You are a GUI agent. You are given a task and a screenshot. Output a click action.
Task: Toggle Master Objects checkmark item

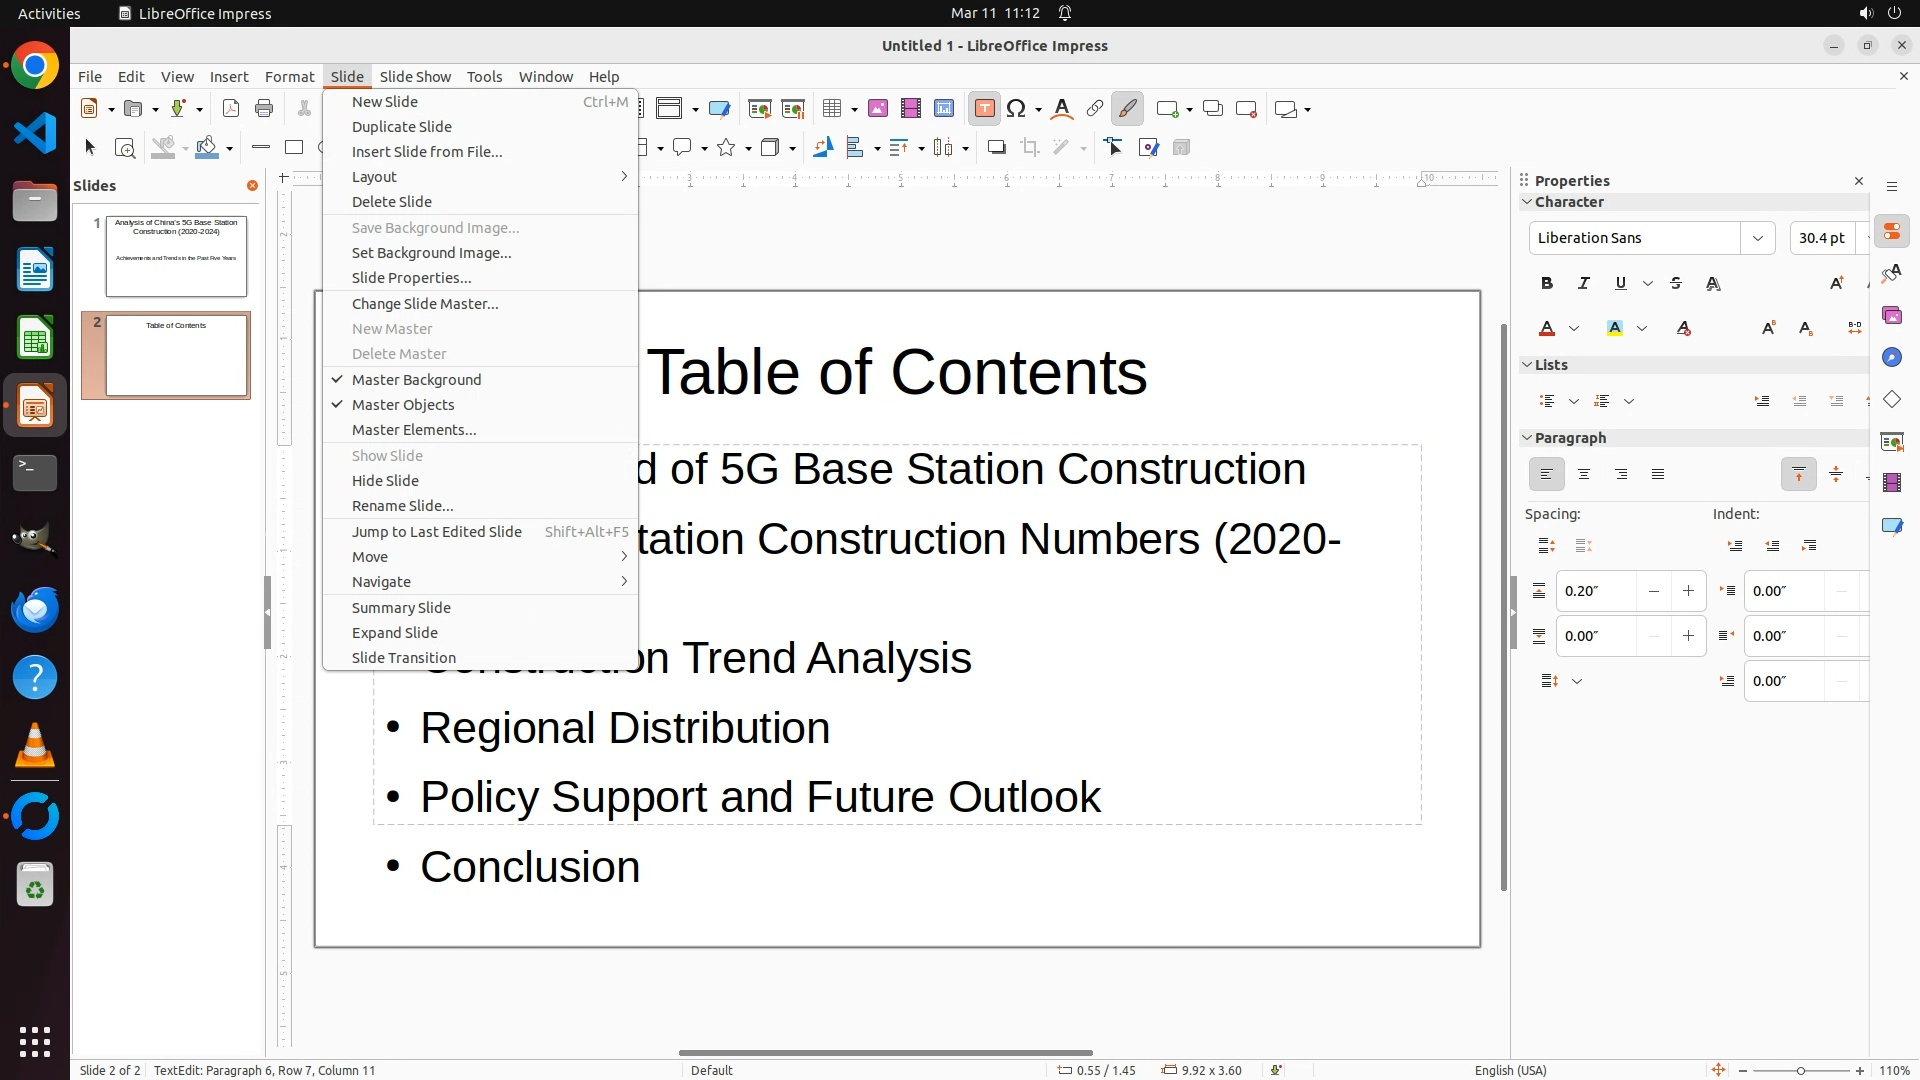[403, 405]
